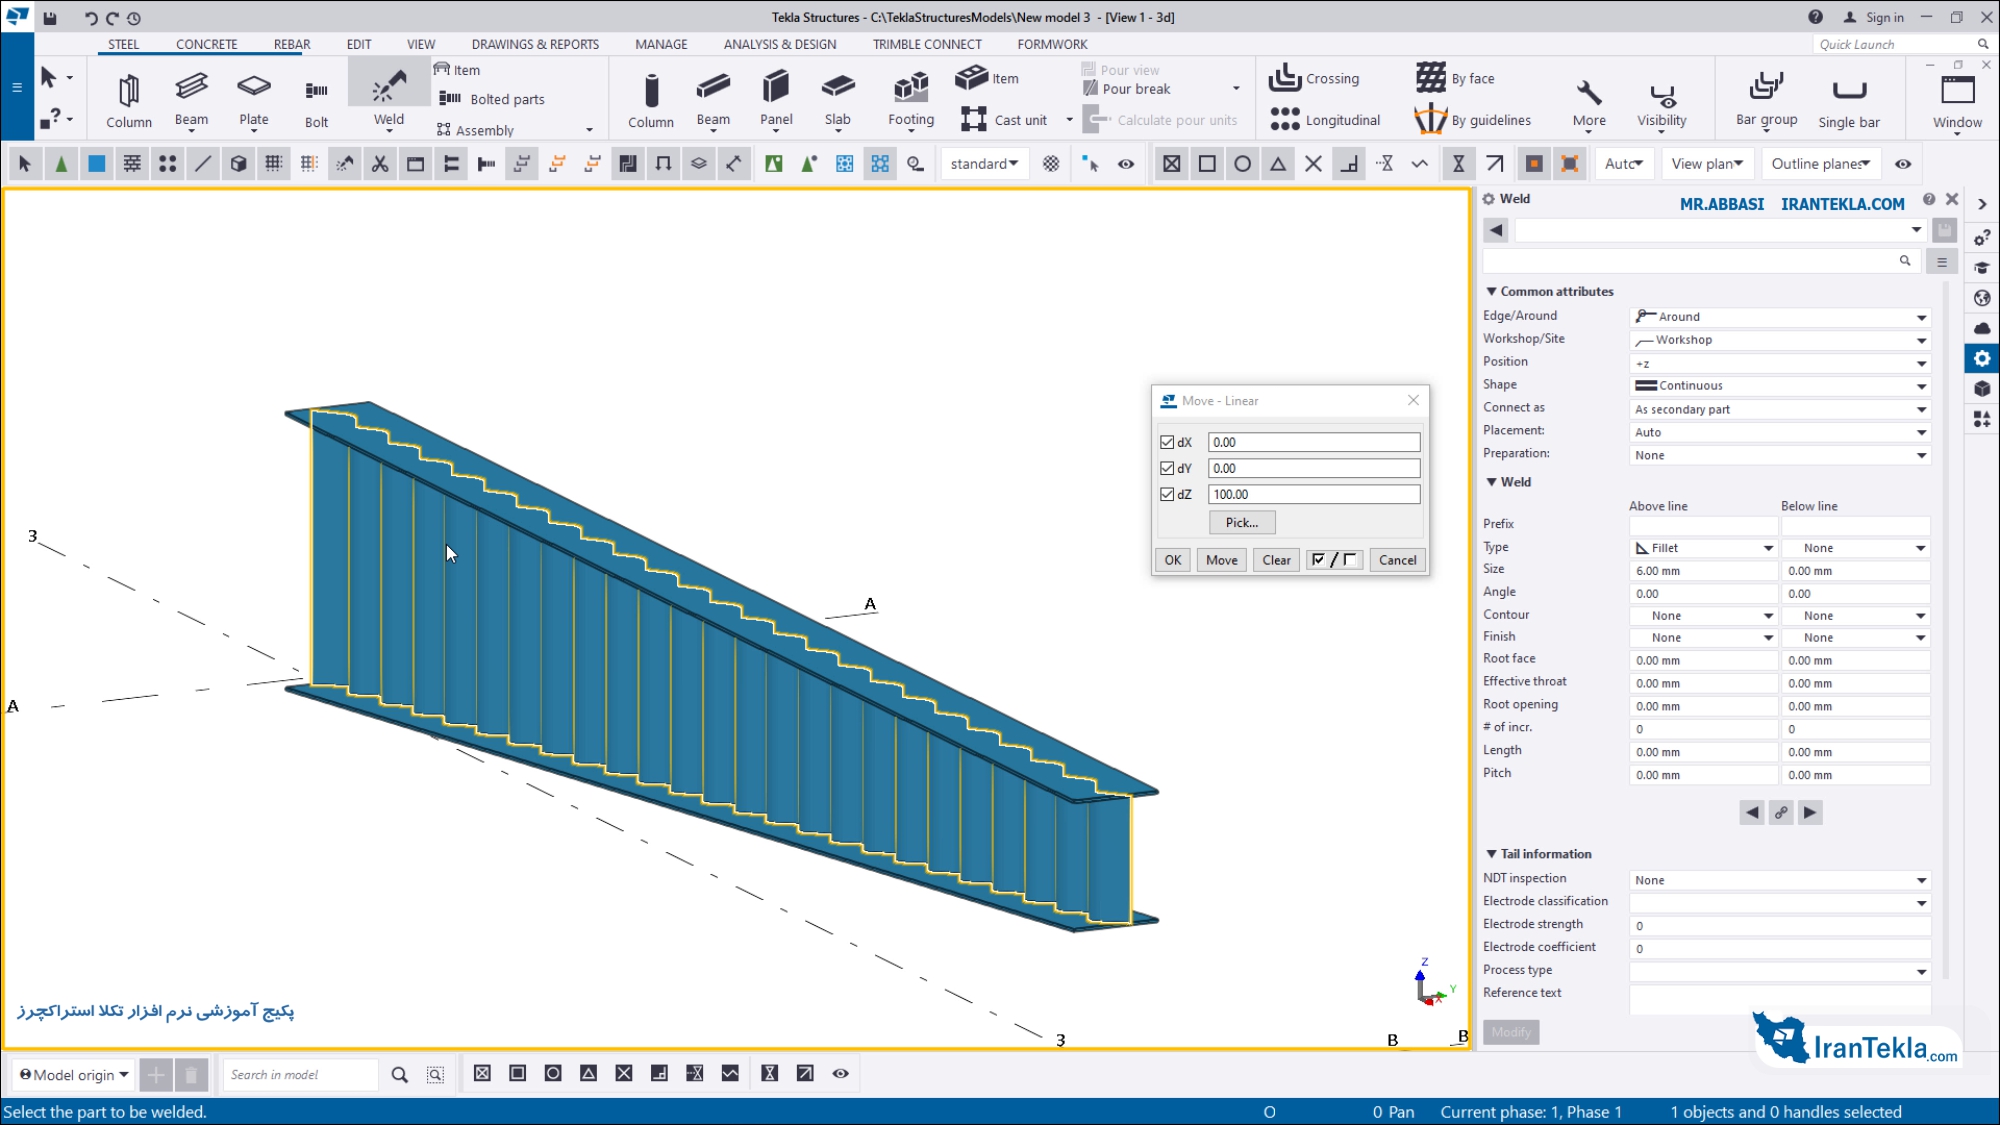Screen dimensions: 2000x1125
Task: Undo last action with undo arrow
Action: pyautogui.click(x=91, y=17)
